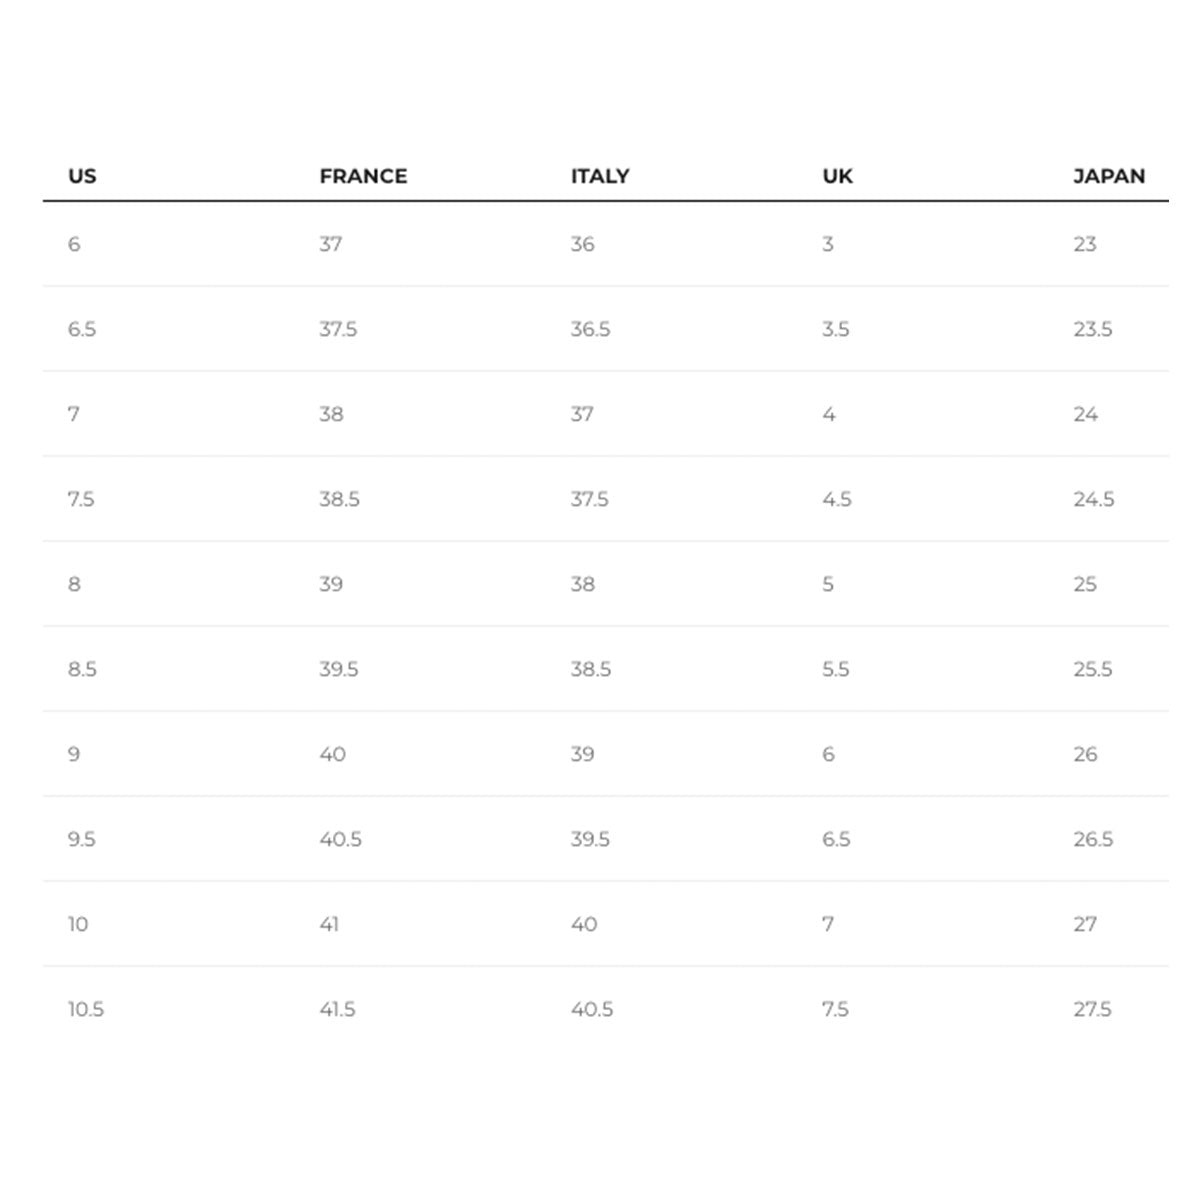
Task: Select US size 6 cell
Action: coord(74,244)
